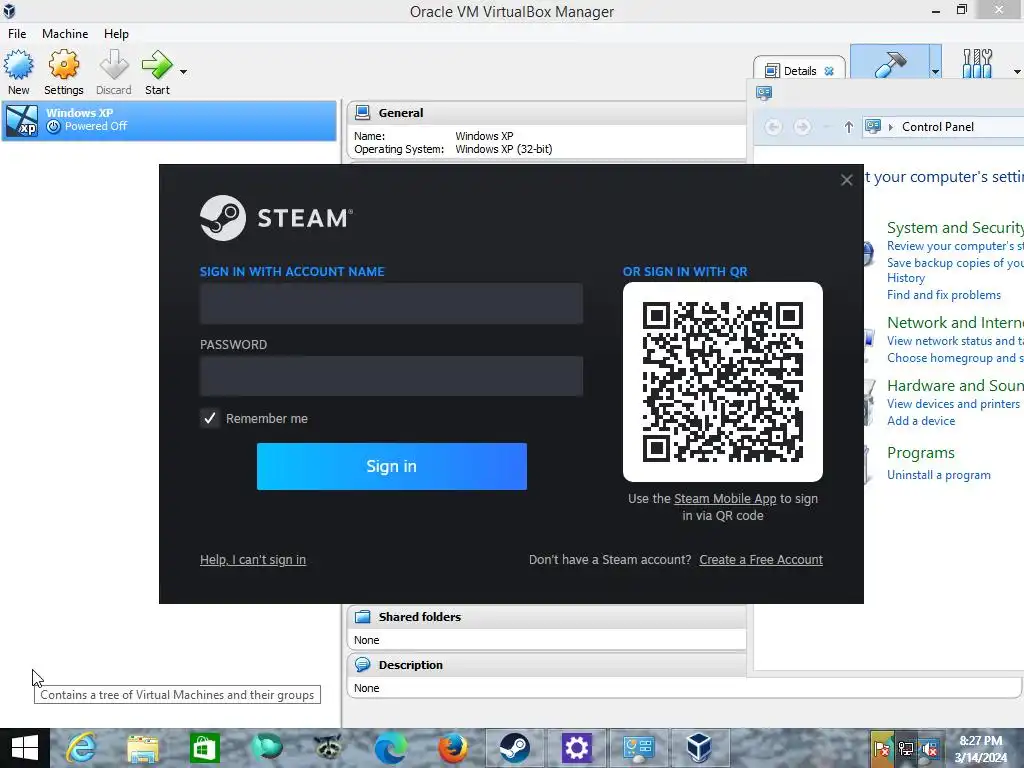Click the Control Panel taskbar icon
The height and width of the screenshot is (768, 1024).
coord(638,748)
